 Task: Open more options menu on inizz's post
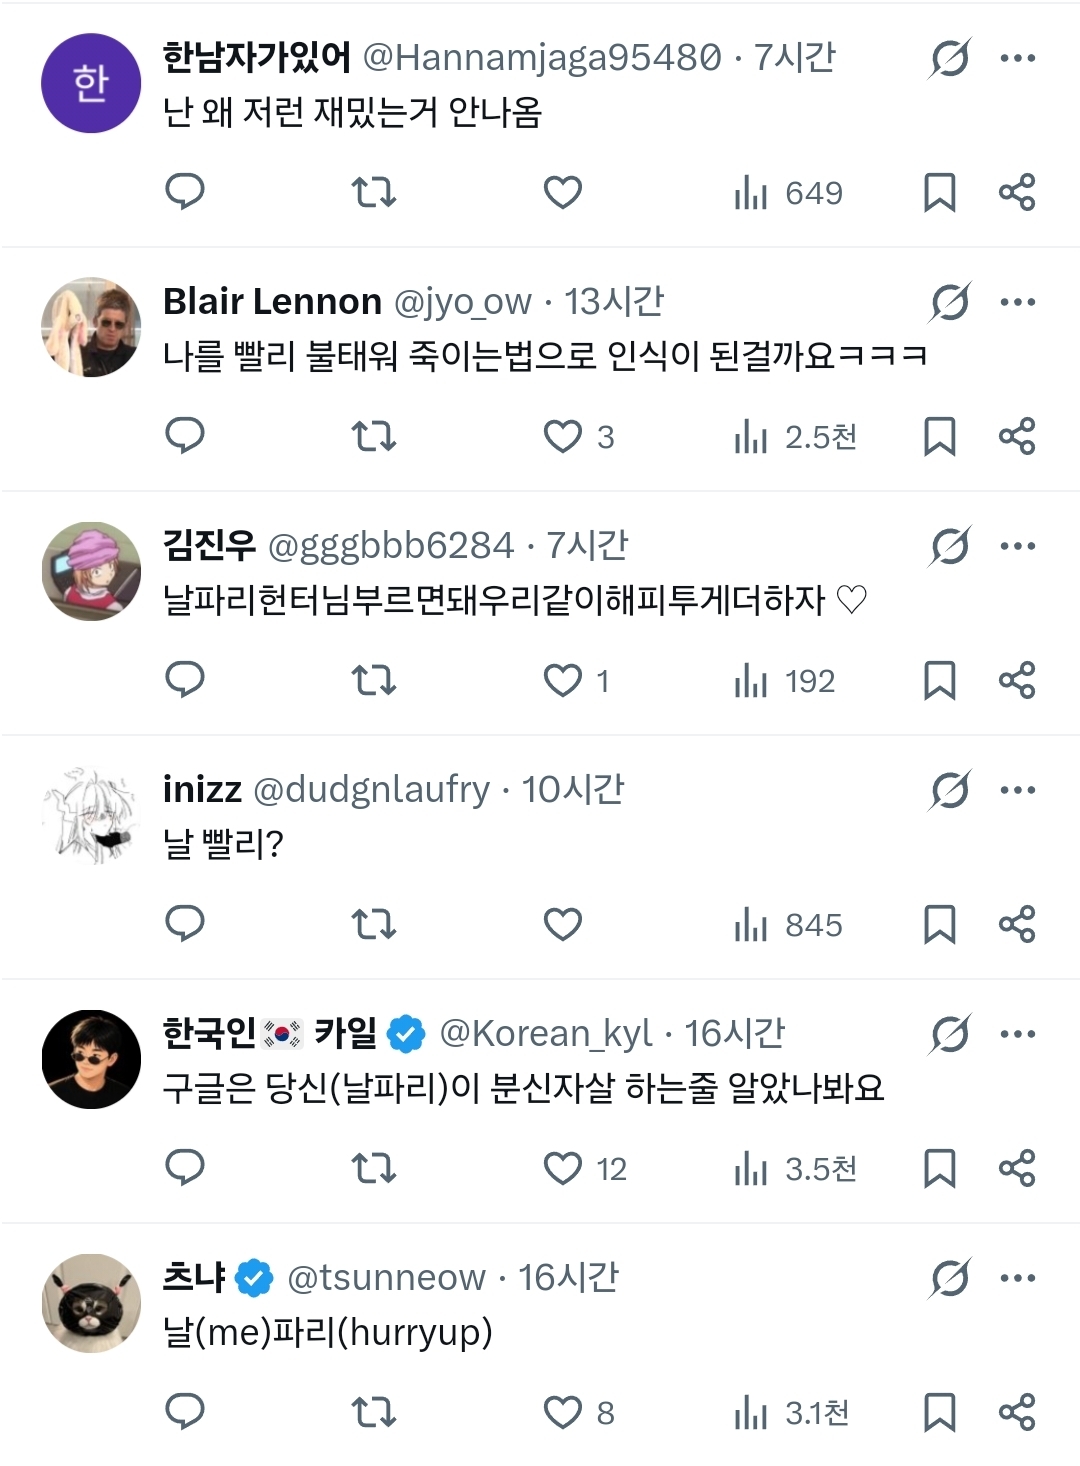tap(1018, 790)
